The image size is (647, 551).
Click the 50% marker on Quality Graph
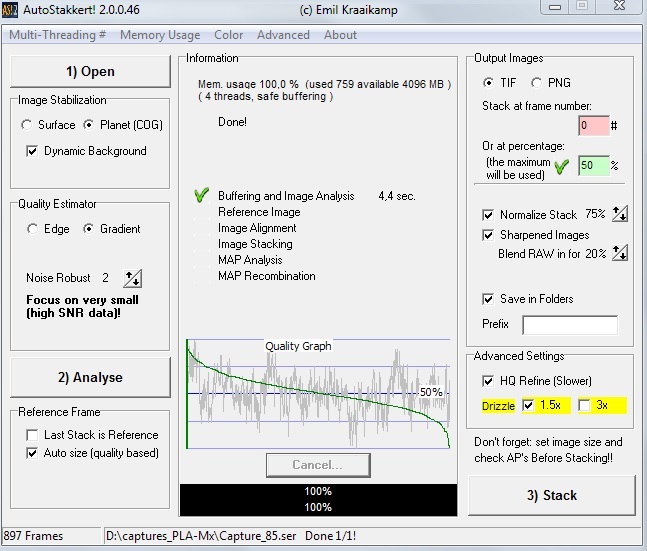tap(431, 392)
